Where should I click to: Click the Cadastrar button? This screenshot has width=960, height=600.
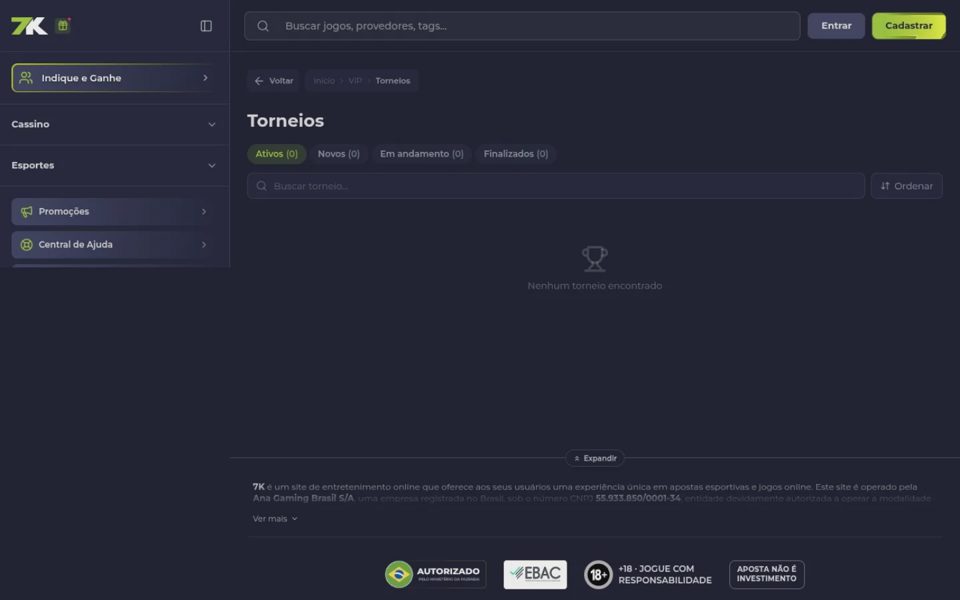(x=909, y=26)
